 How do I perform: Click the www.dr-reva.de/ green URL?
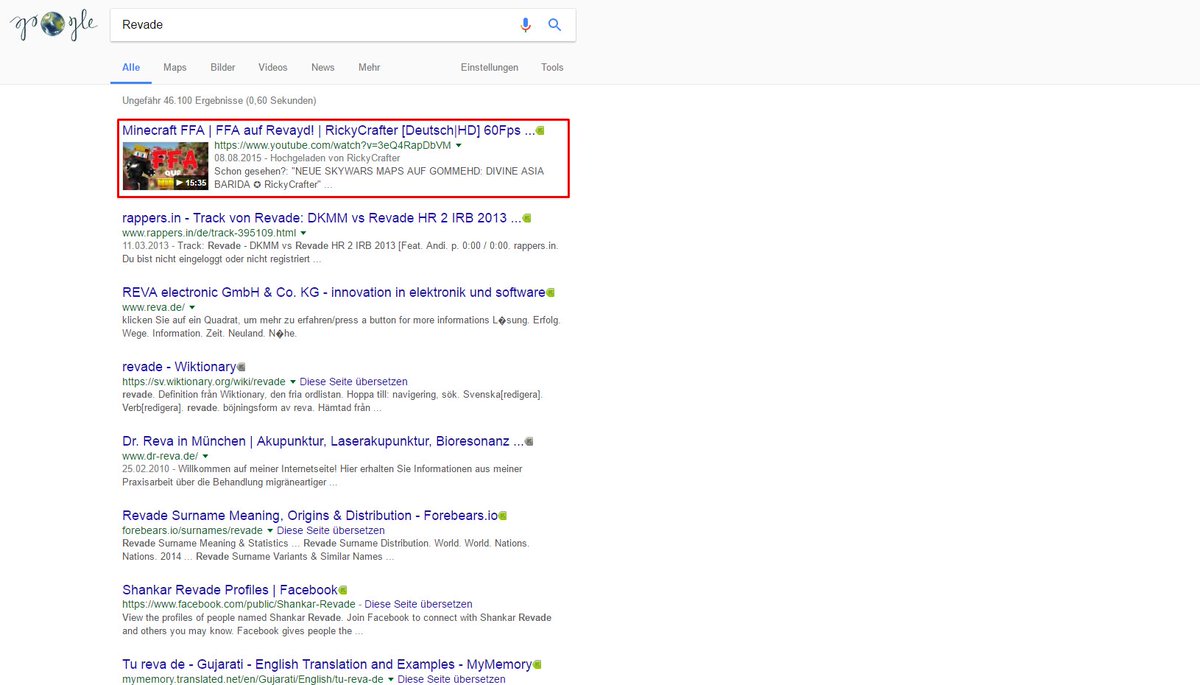(160, 456)
